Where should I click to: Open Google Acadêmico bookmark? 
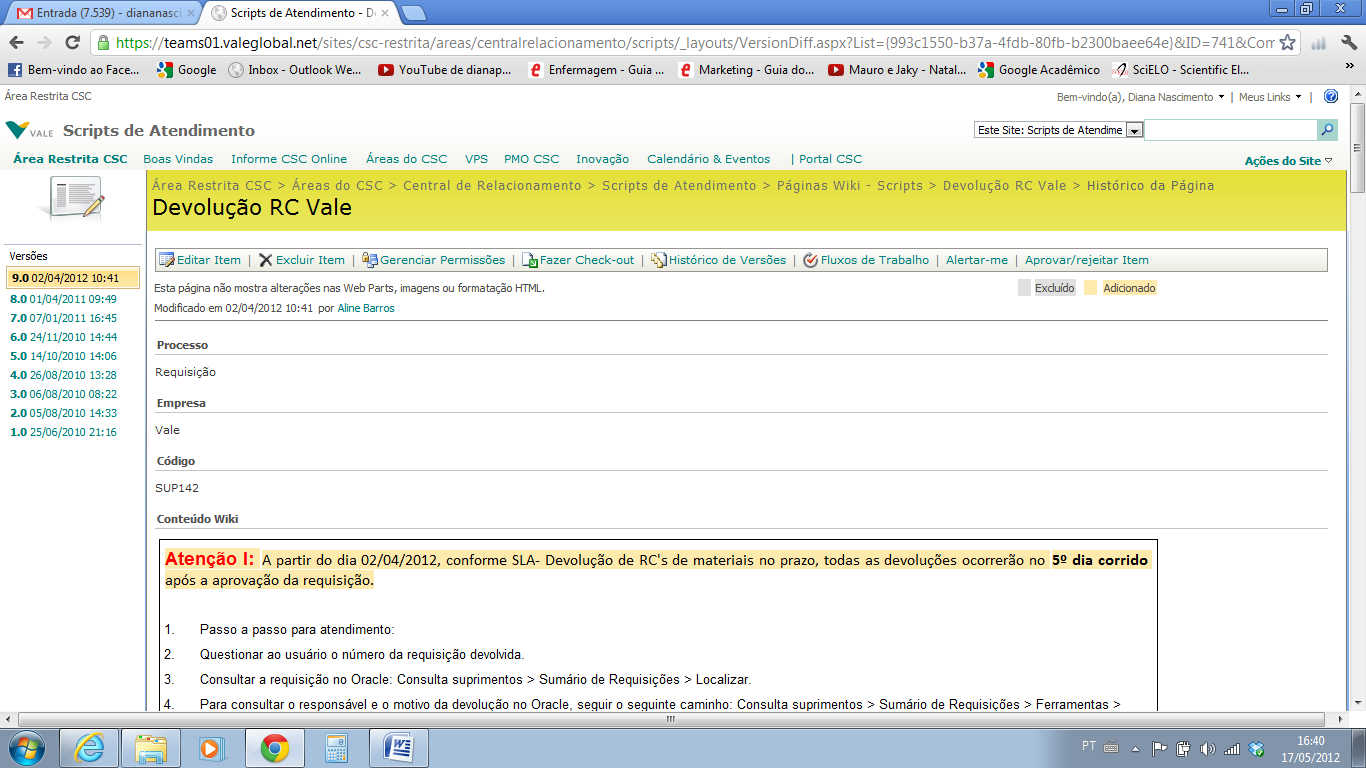click(x=1039, y=70)
